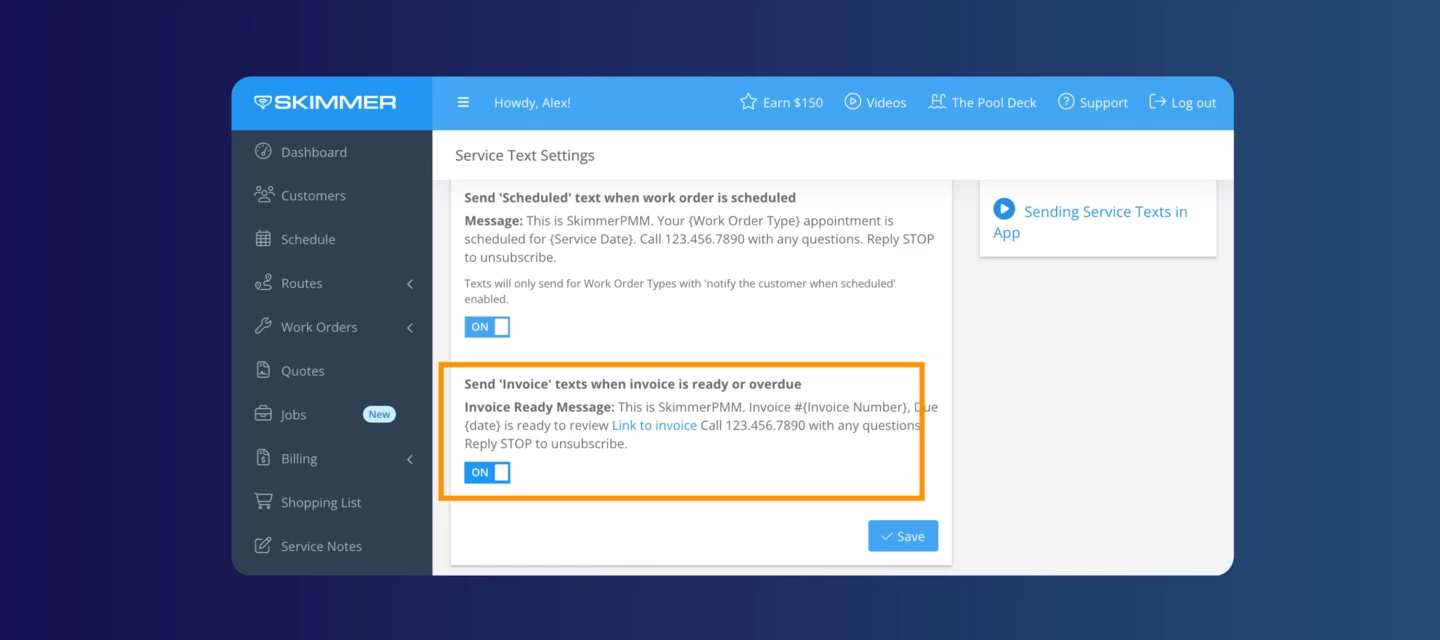Click the Work Orders label in sidebar
Viewport: 1440px width, 640px height.
pyautogui.click(x=319, y=327)
